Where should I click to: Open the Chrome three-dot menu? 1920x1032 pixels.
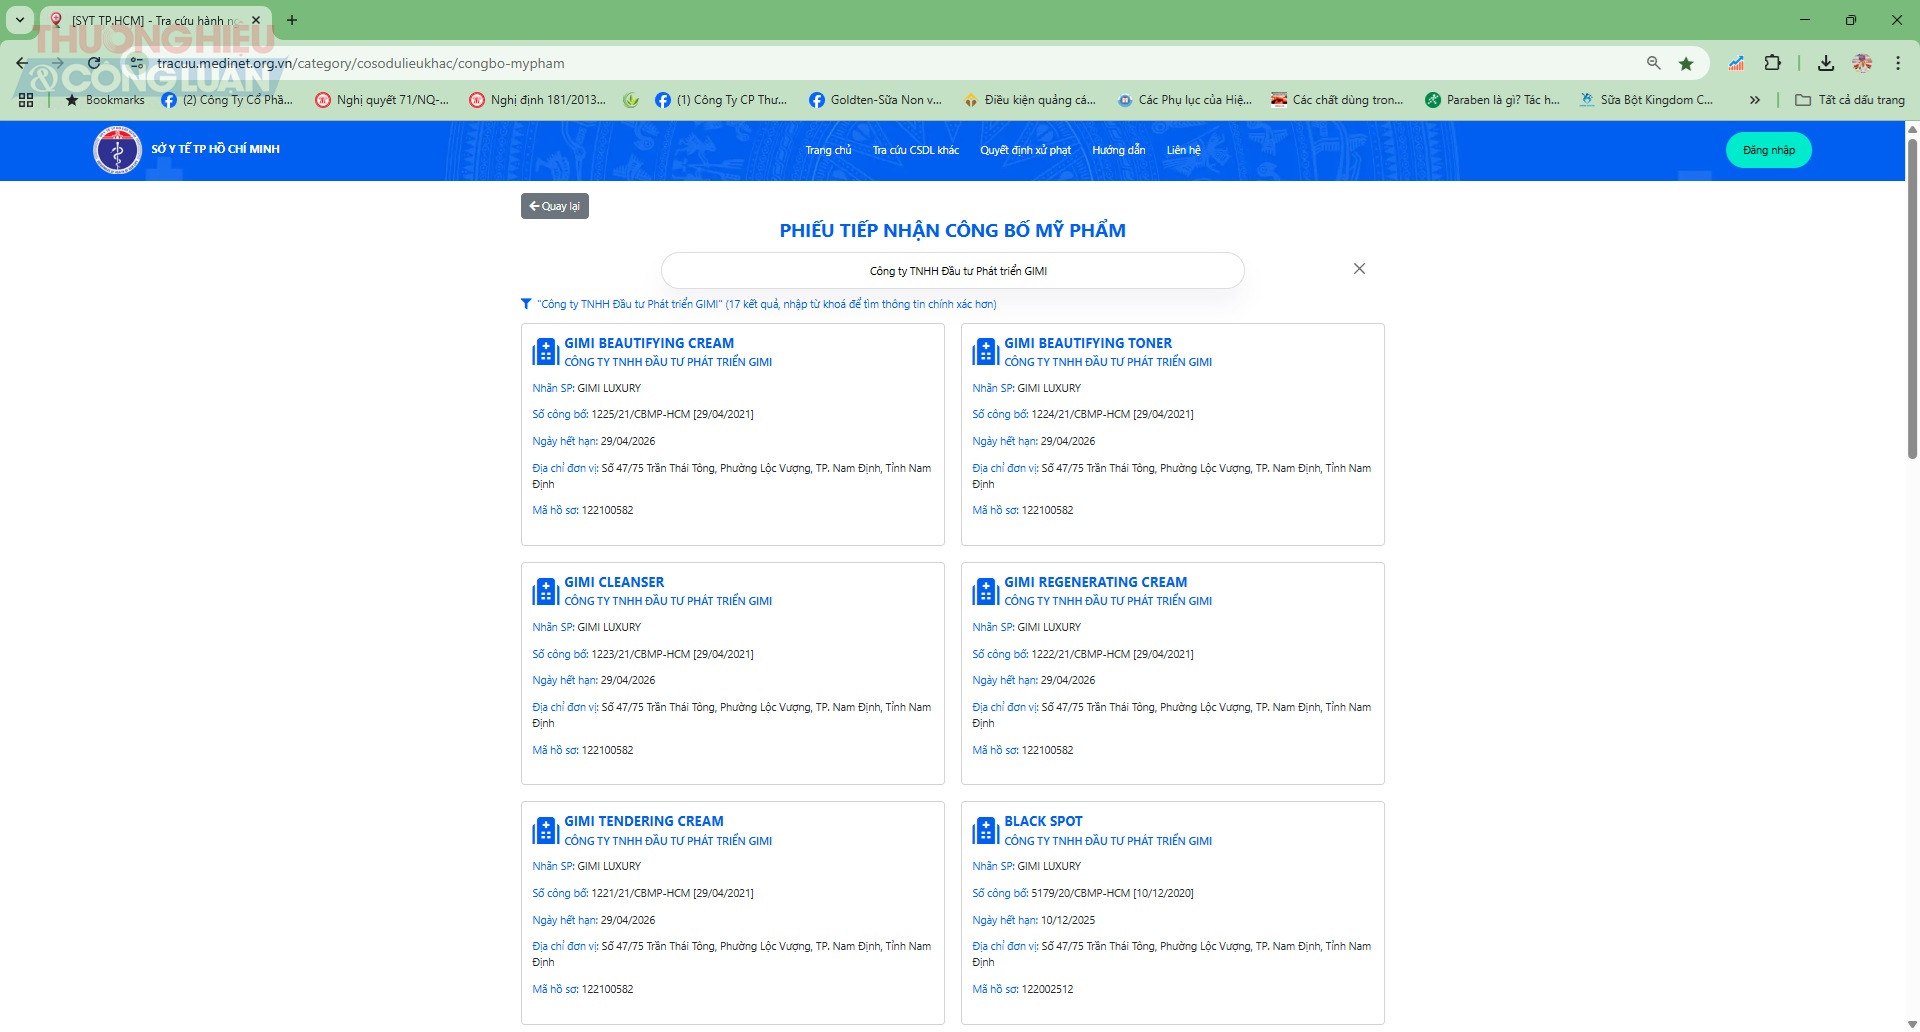(1897, 63)
